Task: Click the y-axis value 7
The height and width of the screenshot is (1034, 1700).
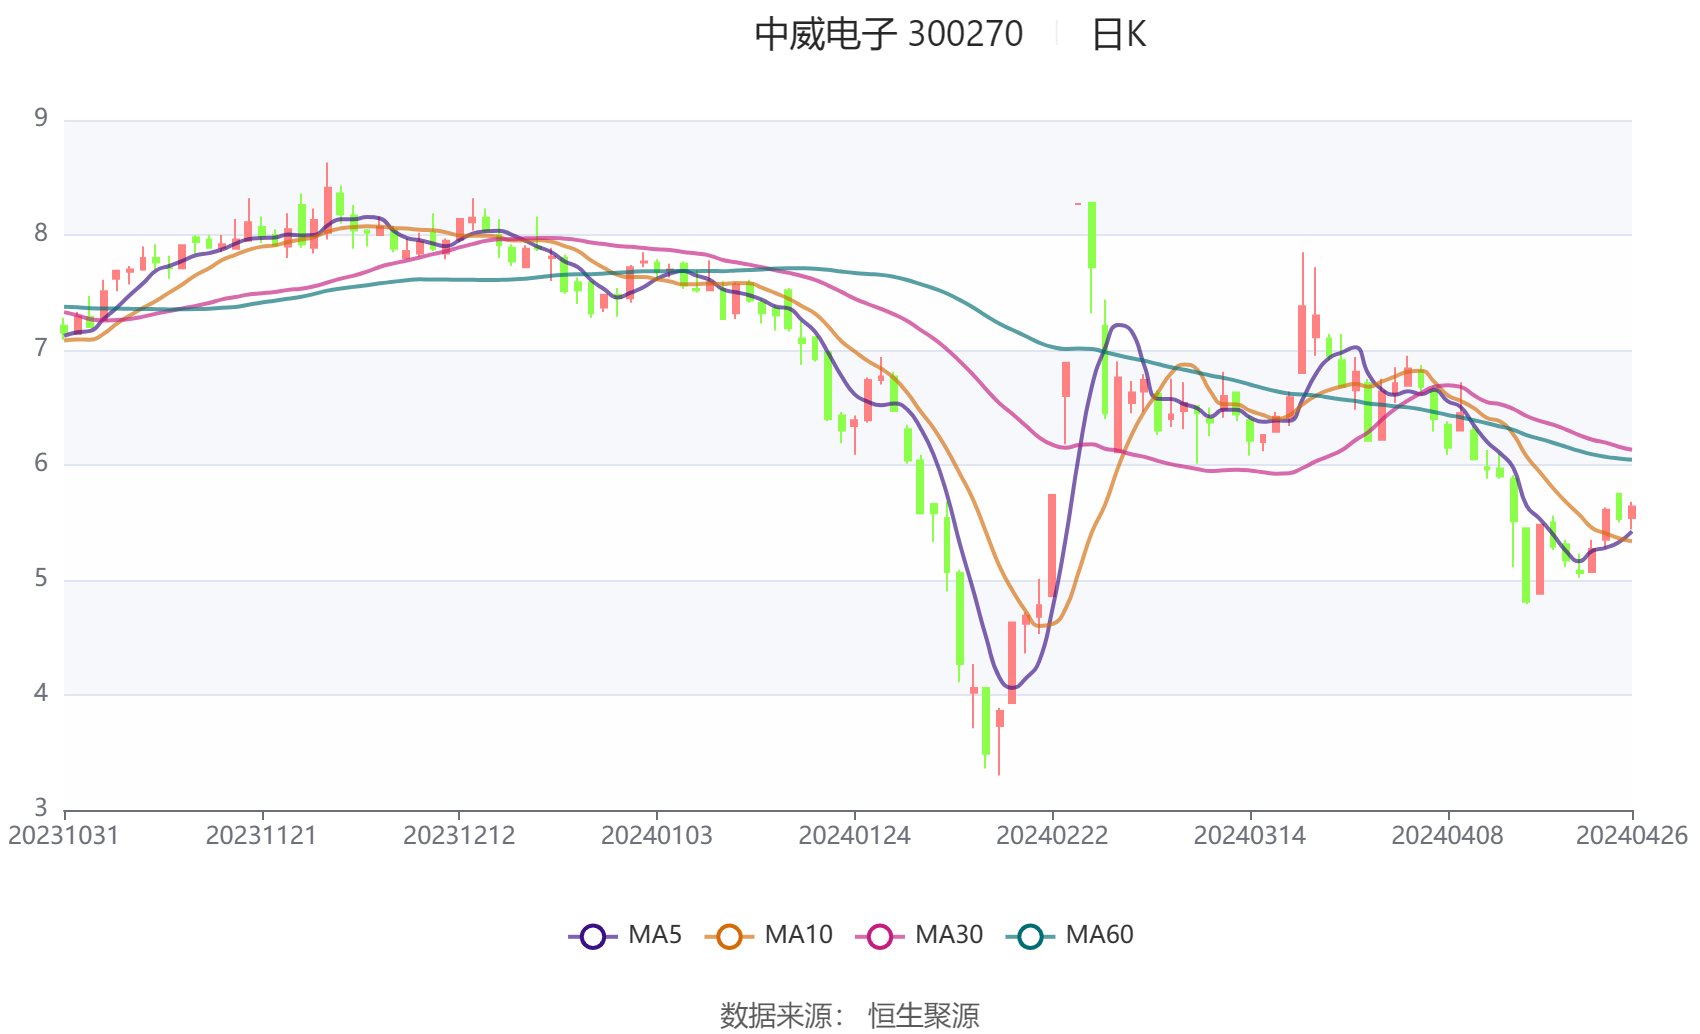Action: click(41, 348)
